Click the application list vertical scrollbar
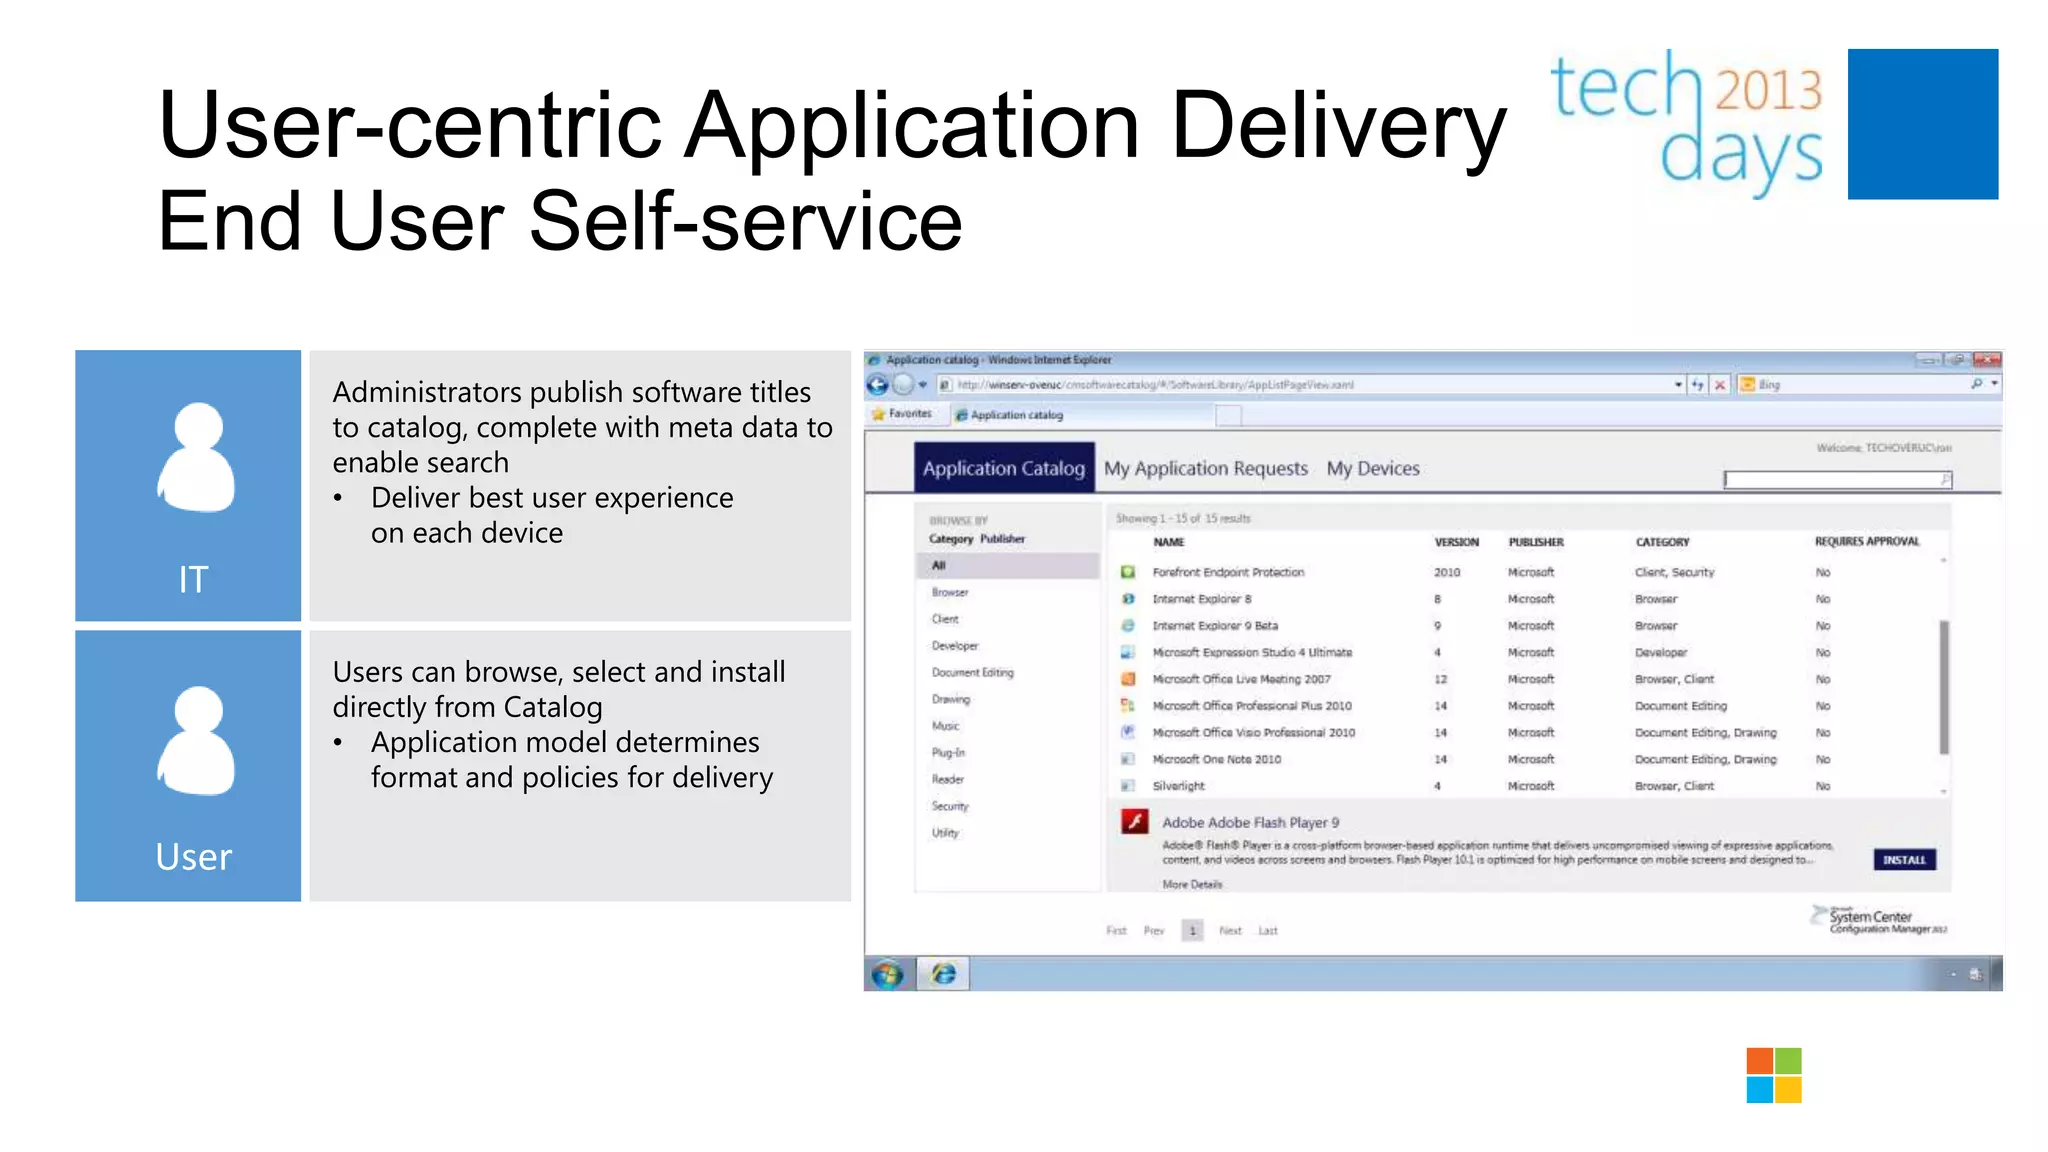This screenshot has width=2048, height=1152. (1944, 688)
